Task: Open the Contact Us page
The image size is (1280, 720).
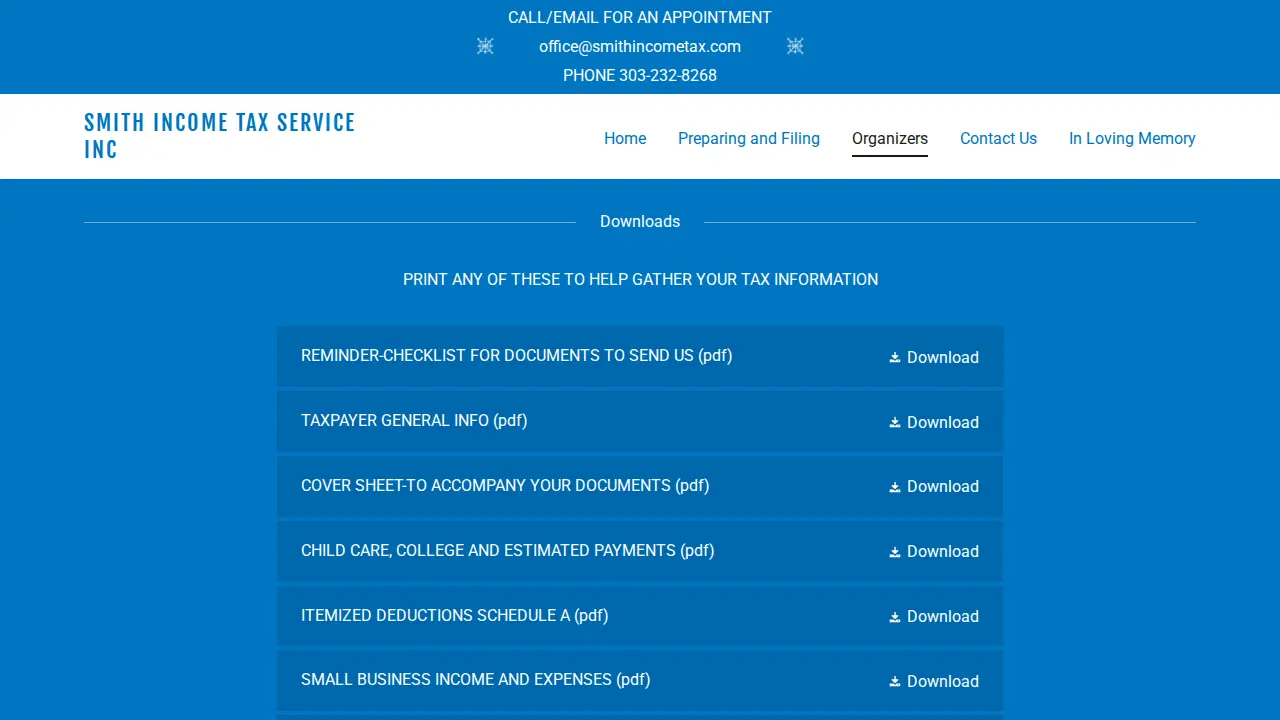Action: coord(998,139)
